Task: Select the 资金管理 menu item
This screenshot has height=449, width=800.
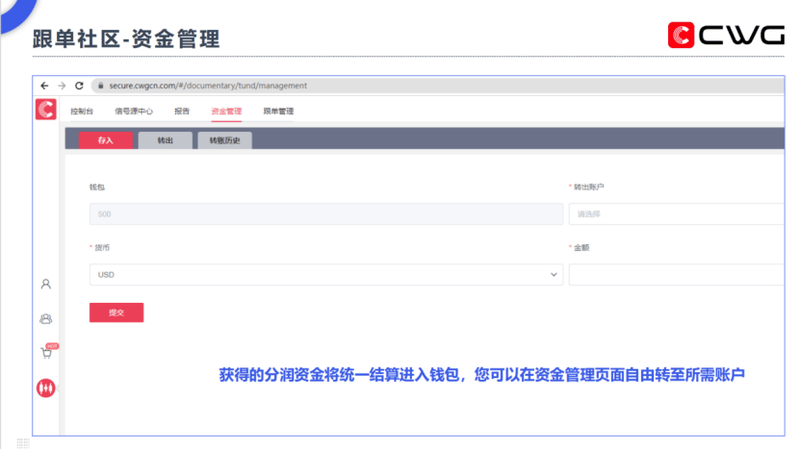Action: [x=227, y=111]
